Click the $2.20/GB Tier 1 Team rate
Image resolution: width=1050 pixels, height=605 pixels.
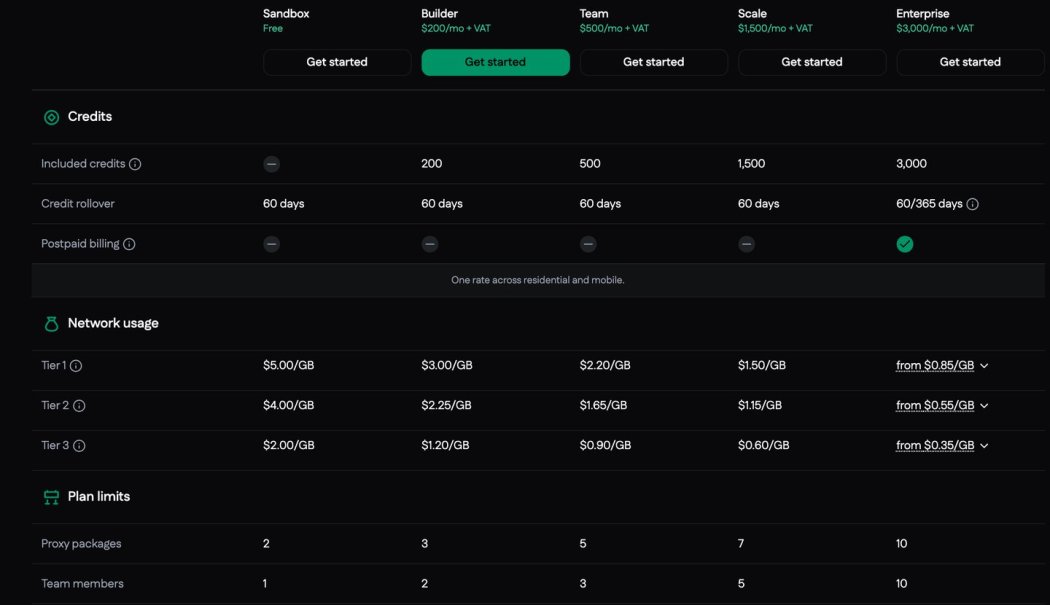(x=605, y=365)
